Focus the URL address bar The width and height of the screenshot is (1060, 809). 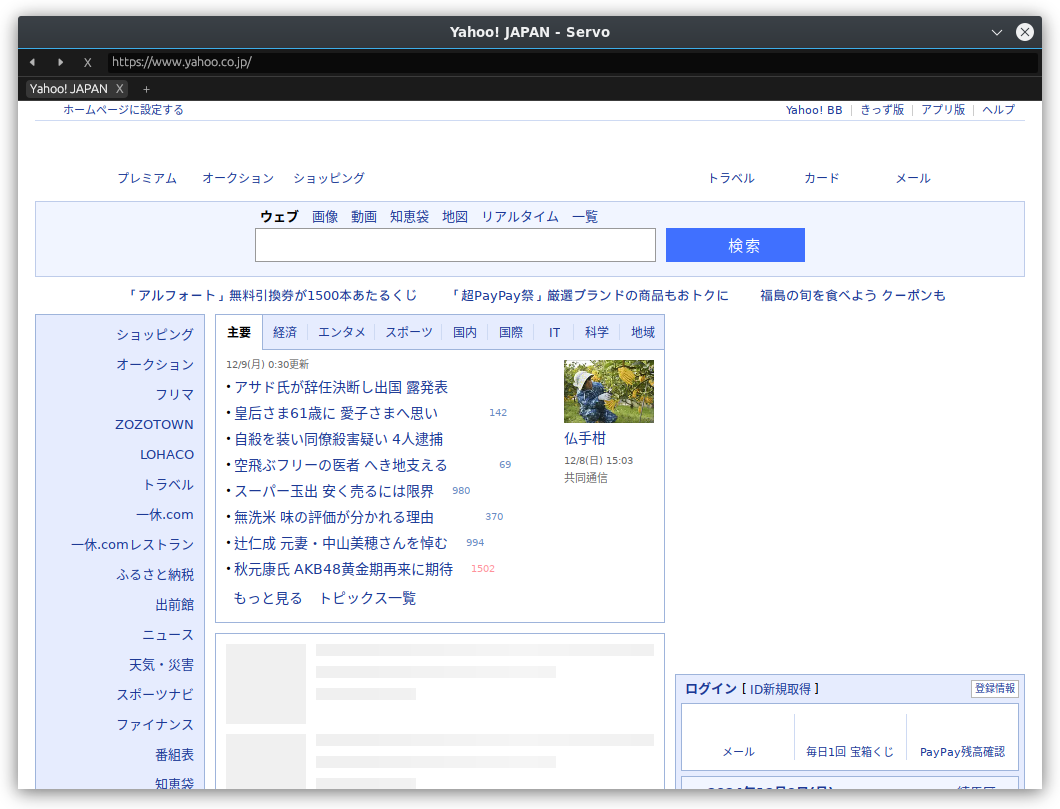[x=572, y=62]
